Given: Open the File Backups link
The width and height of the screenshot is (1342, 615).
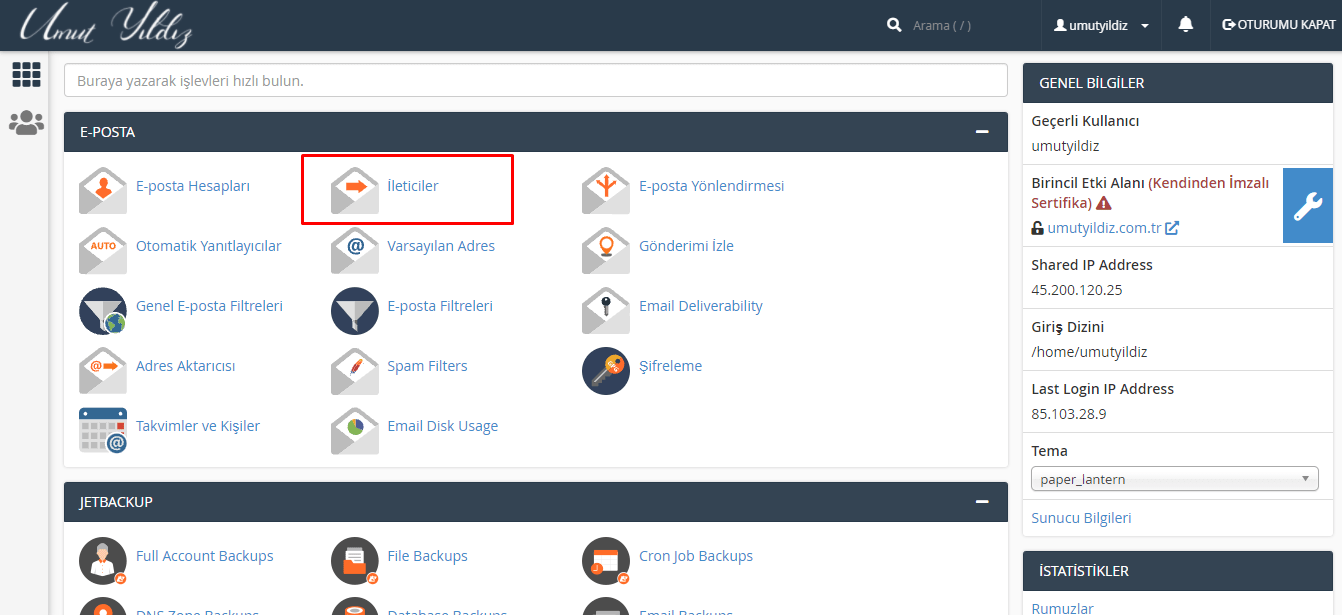Looking at the screenshot, I should tap(428, 556).
